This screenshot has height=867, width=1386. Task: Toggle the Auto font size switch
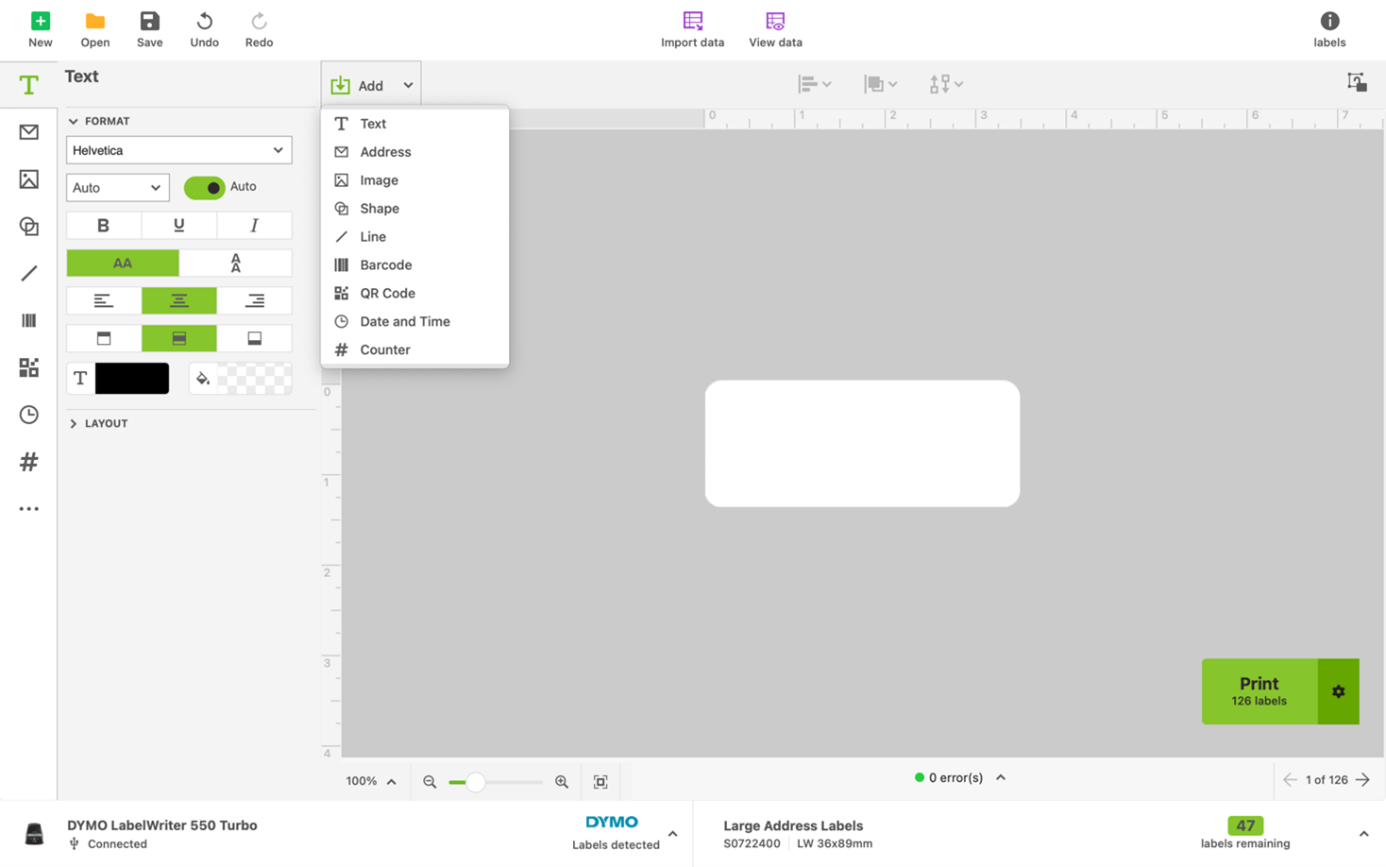point(205,188)
